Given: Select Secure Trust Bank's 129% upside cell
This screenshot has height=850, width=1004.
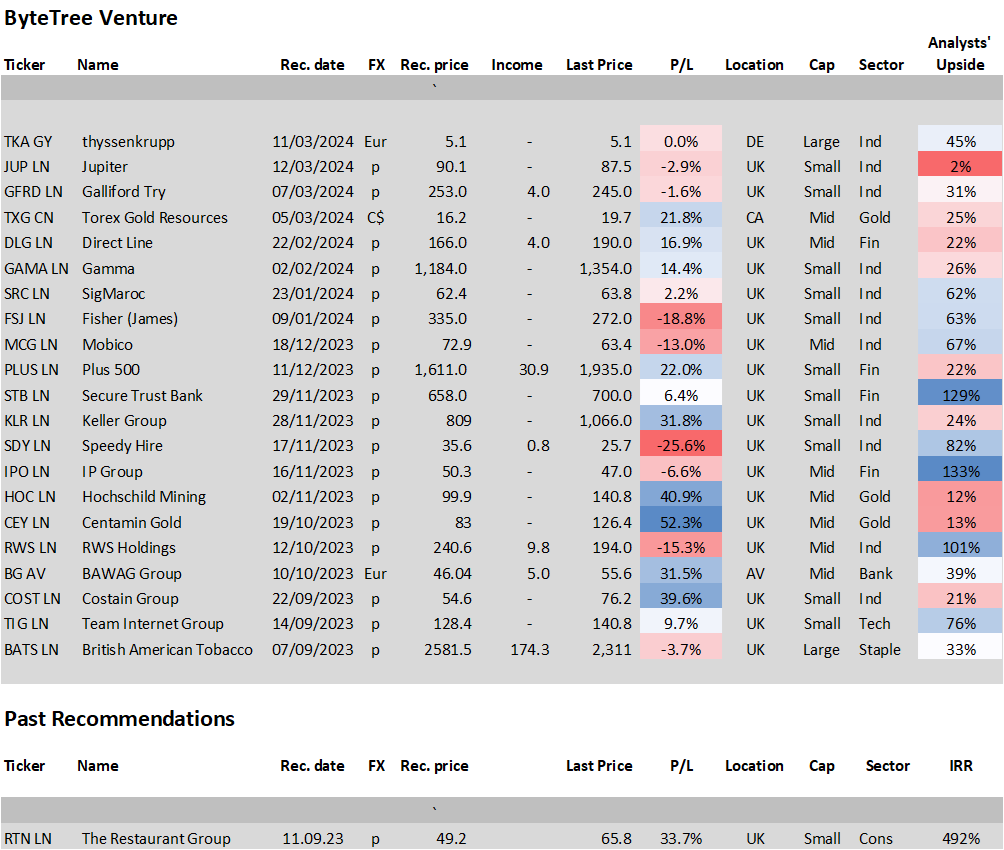Looking at the screenshot, I should click(x=960, y=396).
